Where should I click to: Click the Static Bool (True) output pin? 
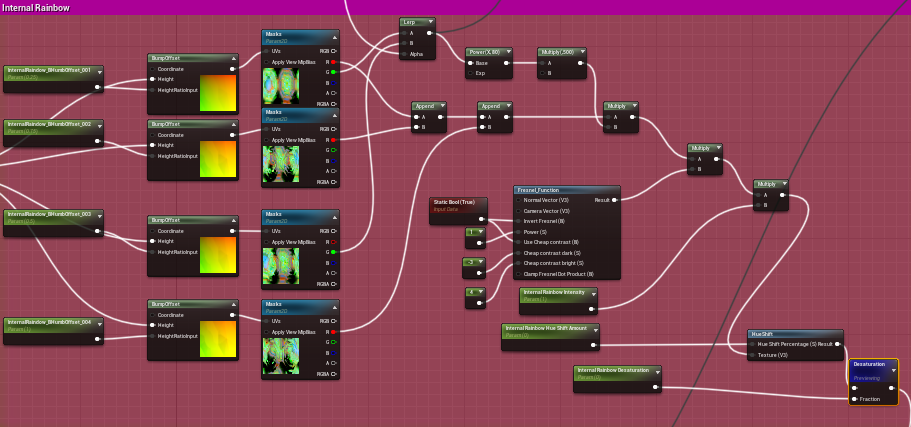pos(481,218)
